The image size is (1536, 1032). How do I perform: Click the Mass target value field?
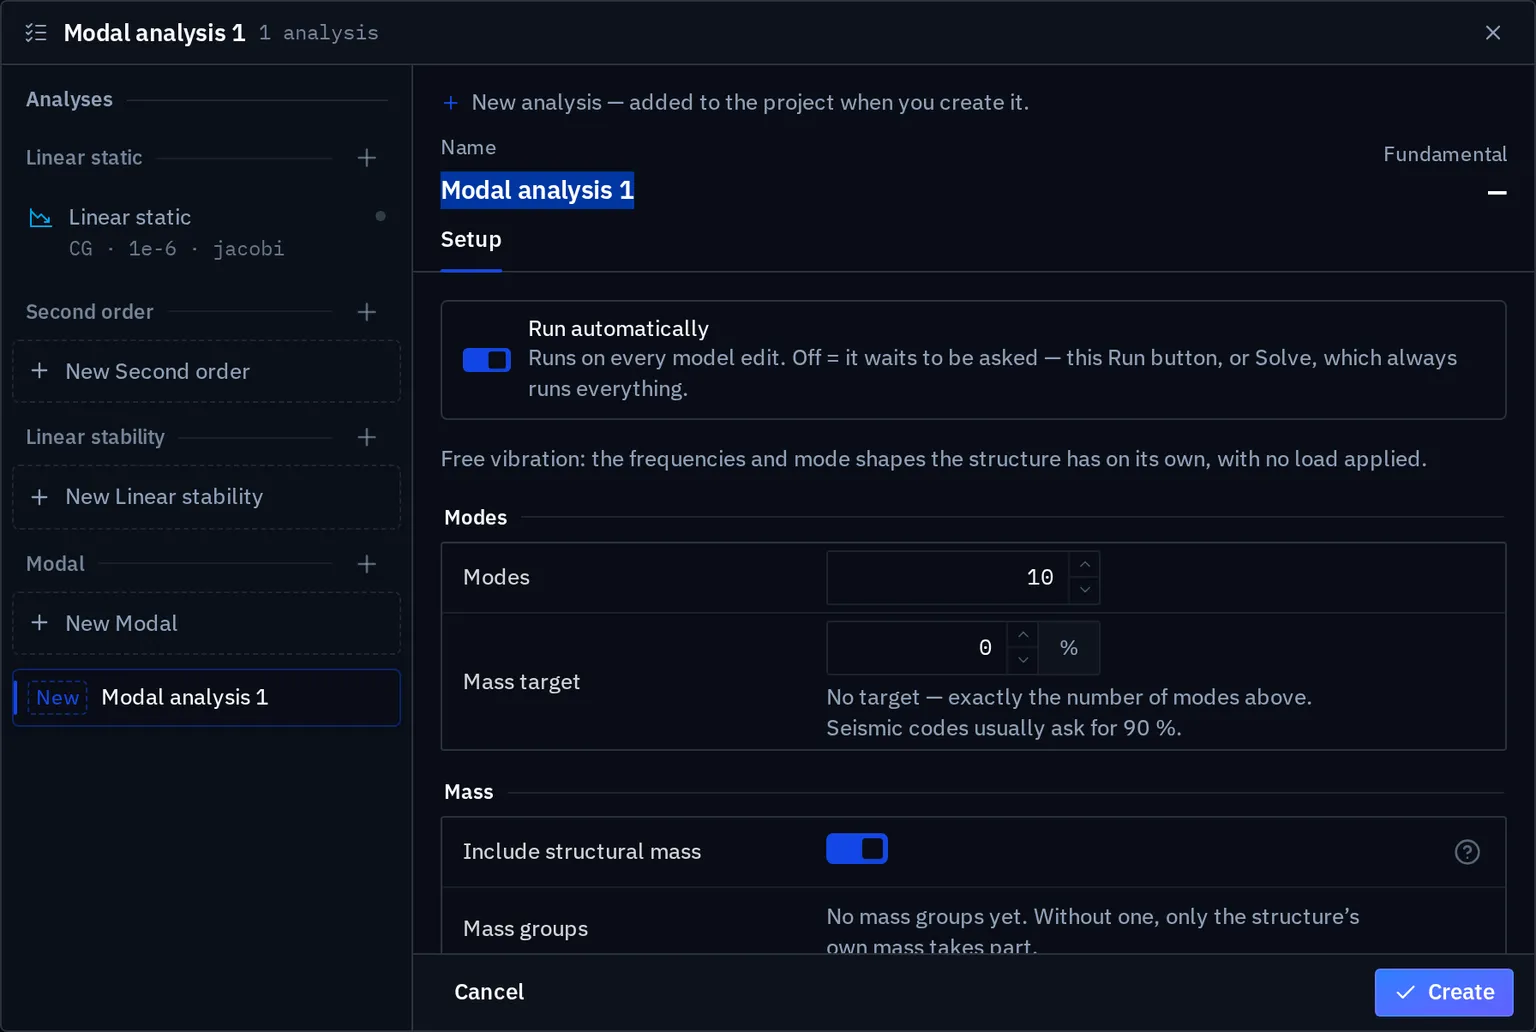(917, 648)
